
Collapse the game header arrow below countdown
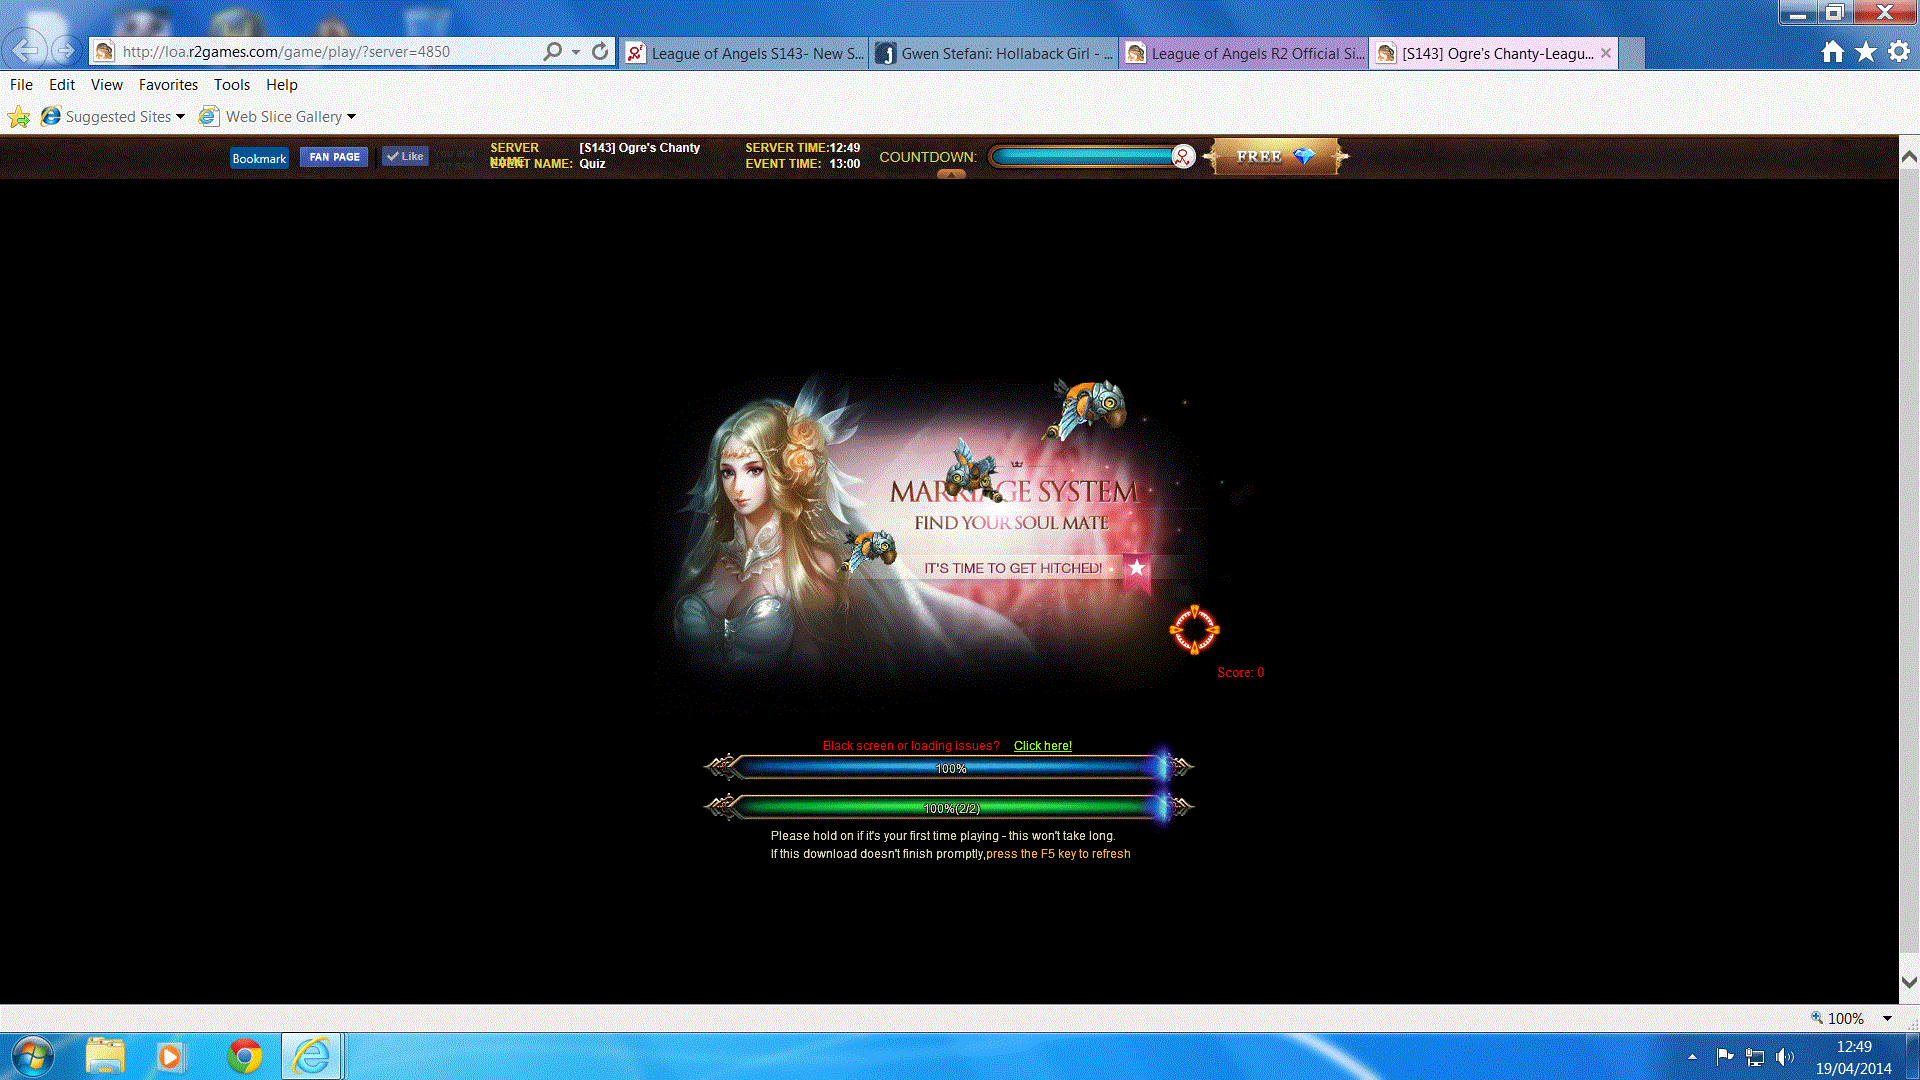pos(951,175)
